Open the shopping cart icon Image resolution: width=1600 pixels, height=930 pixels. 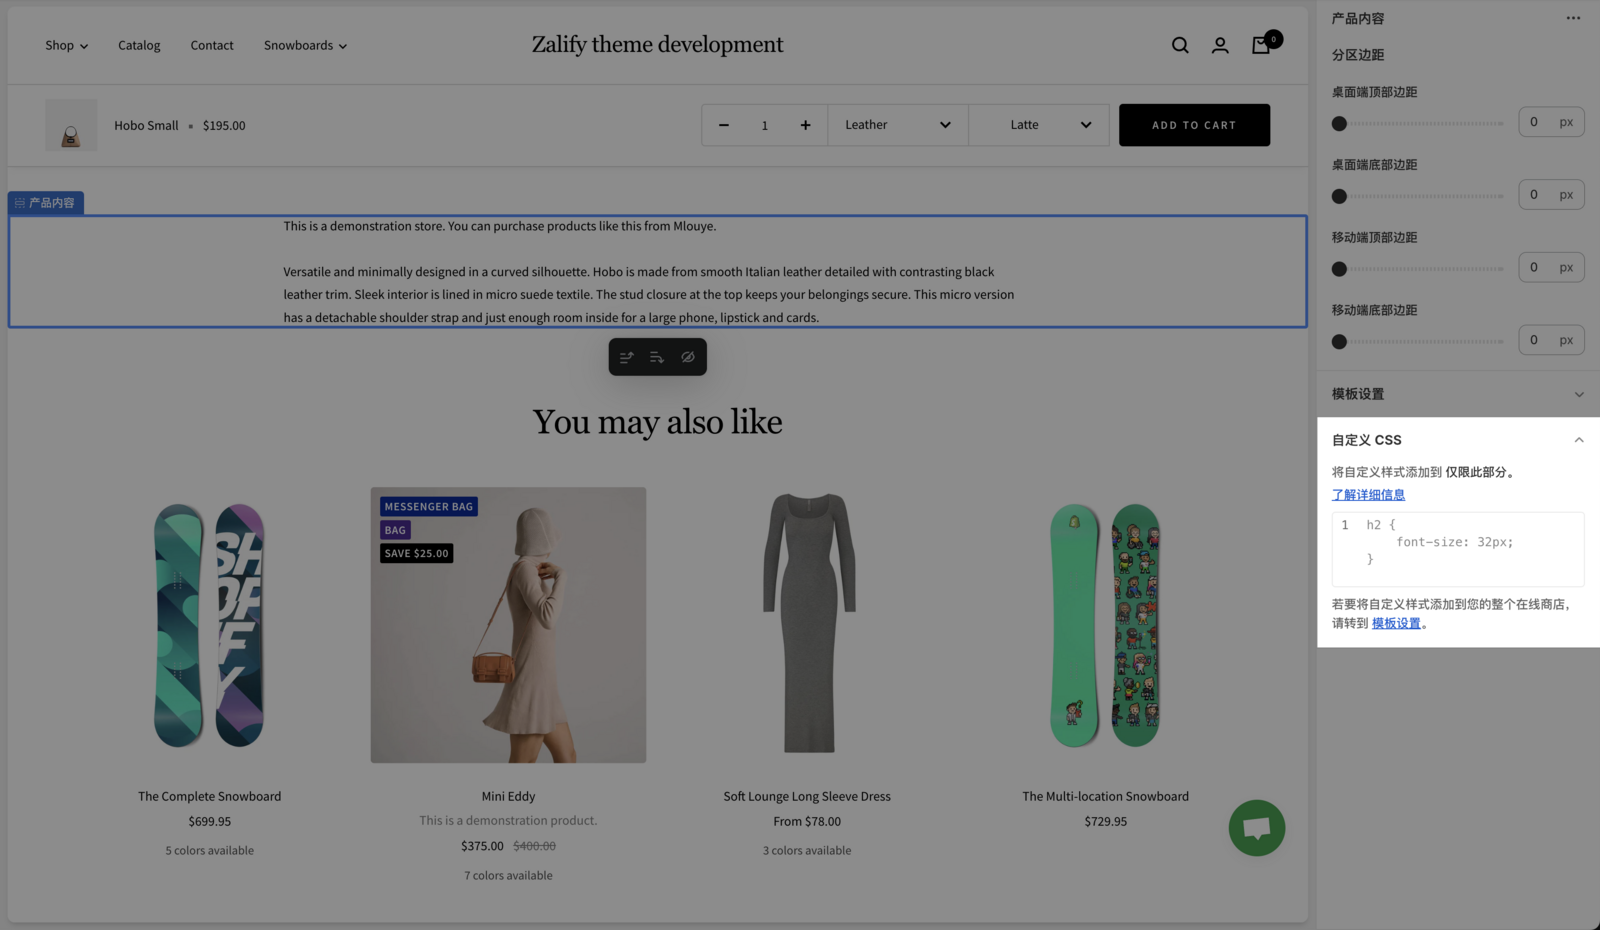(x=1262, y=46)
